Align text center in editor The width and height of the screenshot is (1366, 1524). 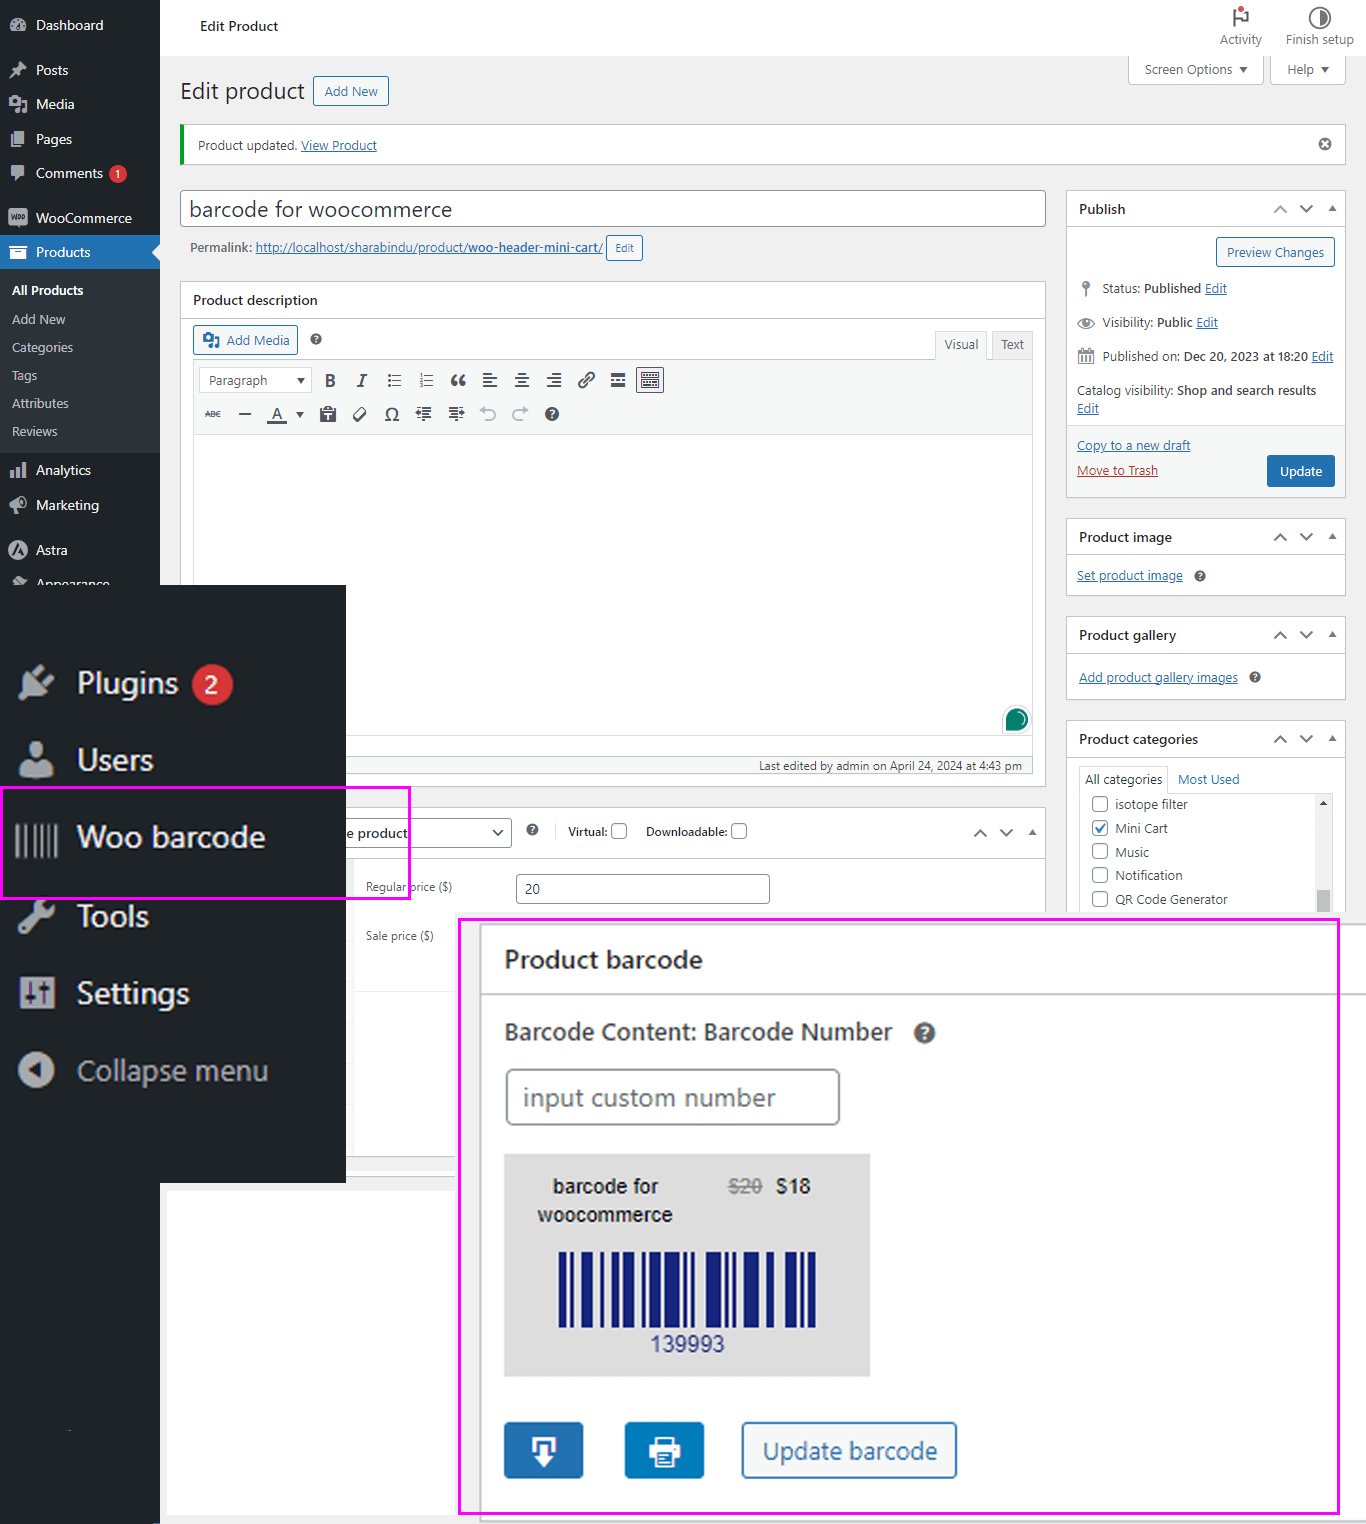[522, 380]
